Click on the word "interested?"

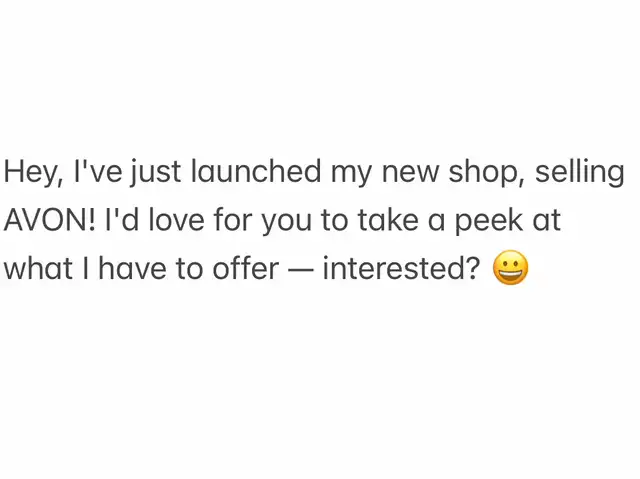(x=400, y=268)
